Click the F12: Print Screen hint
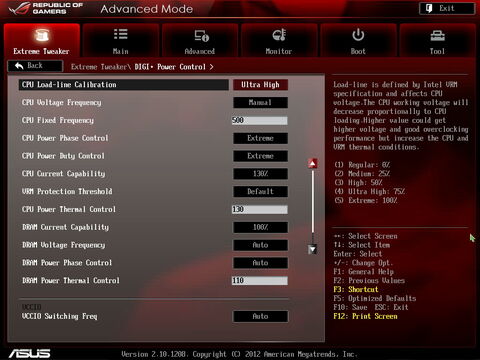Image resolution: width=480 pixels, height=360 pixels. click(365, 316)
